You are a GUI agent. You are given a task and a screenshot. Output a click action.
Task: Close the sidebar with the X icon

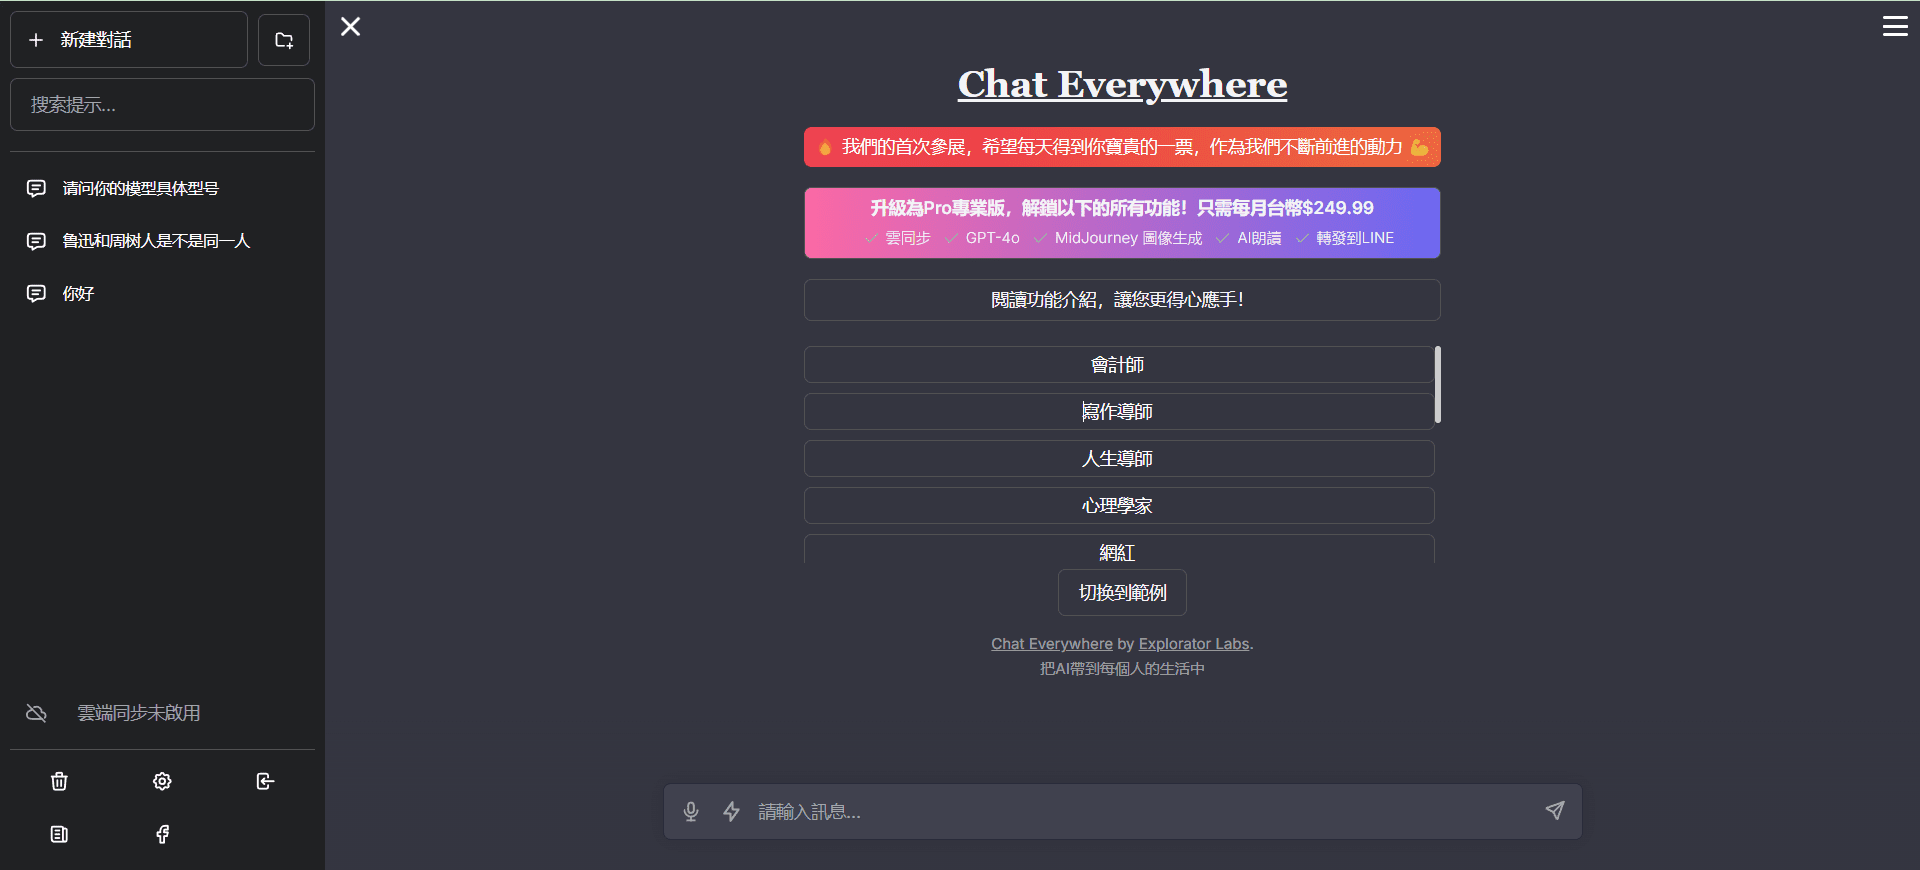[350, 27]
